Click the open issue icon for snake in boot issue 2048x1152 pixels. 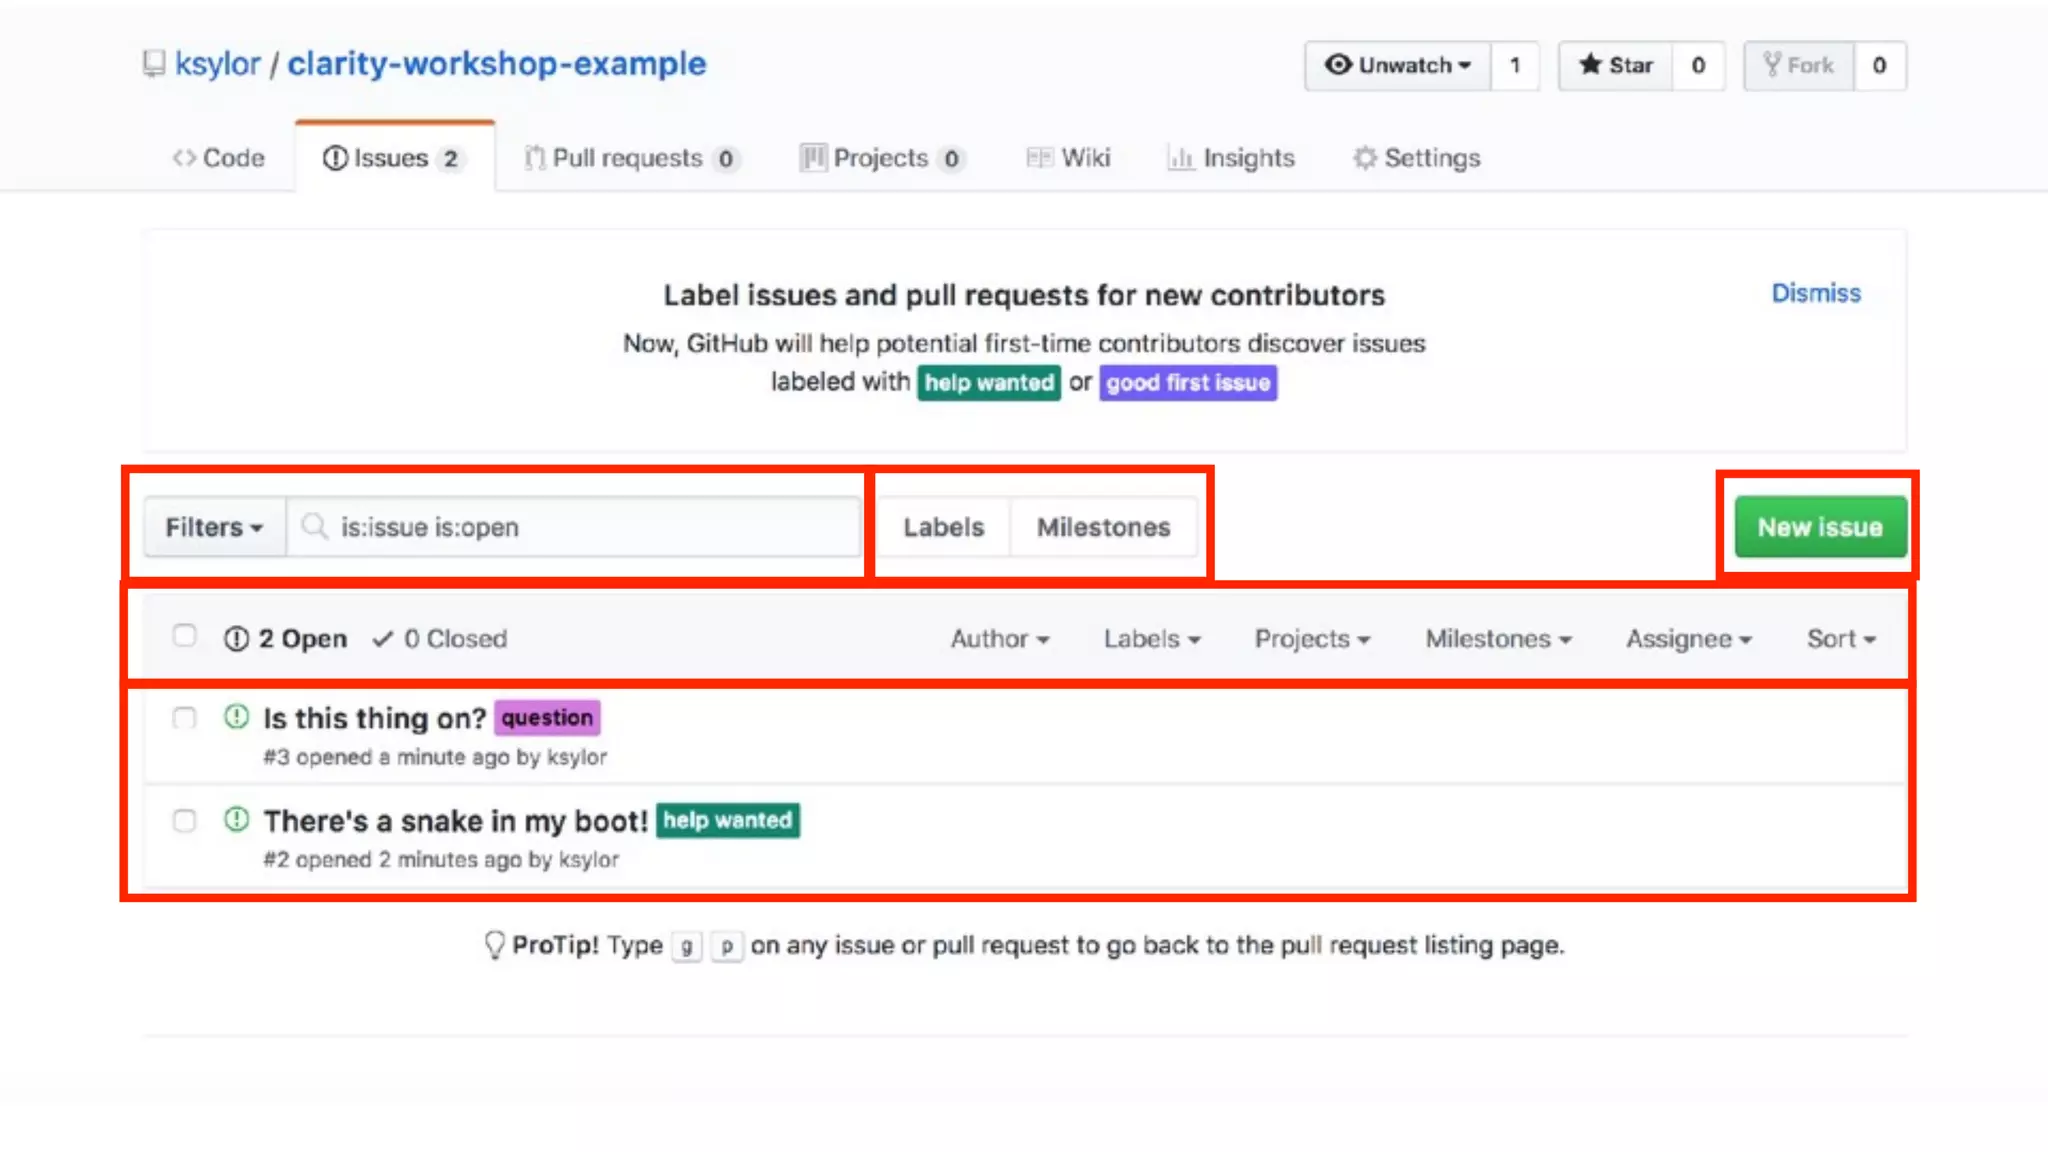[x=236, y=820]
